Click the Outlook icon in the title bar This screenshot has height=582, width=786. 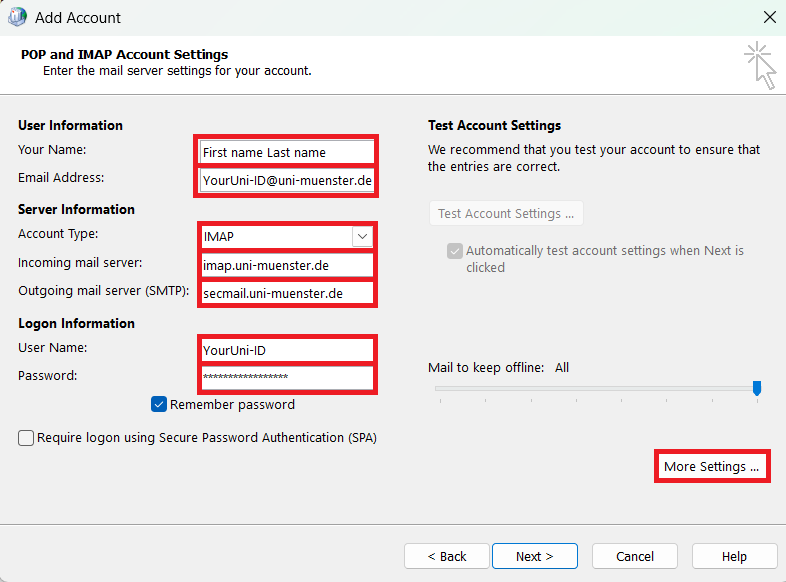[x=17, y=17]
